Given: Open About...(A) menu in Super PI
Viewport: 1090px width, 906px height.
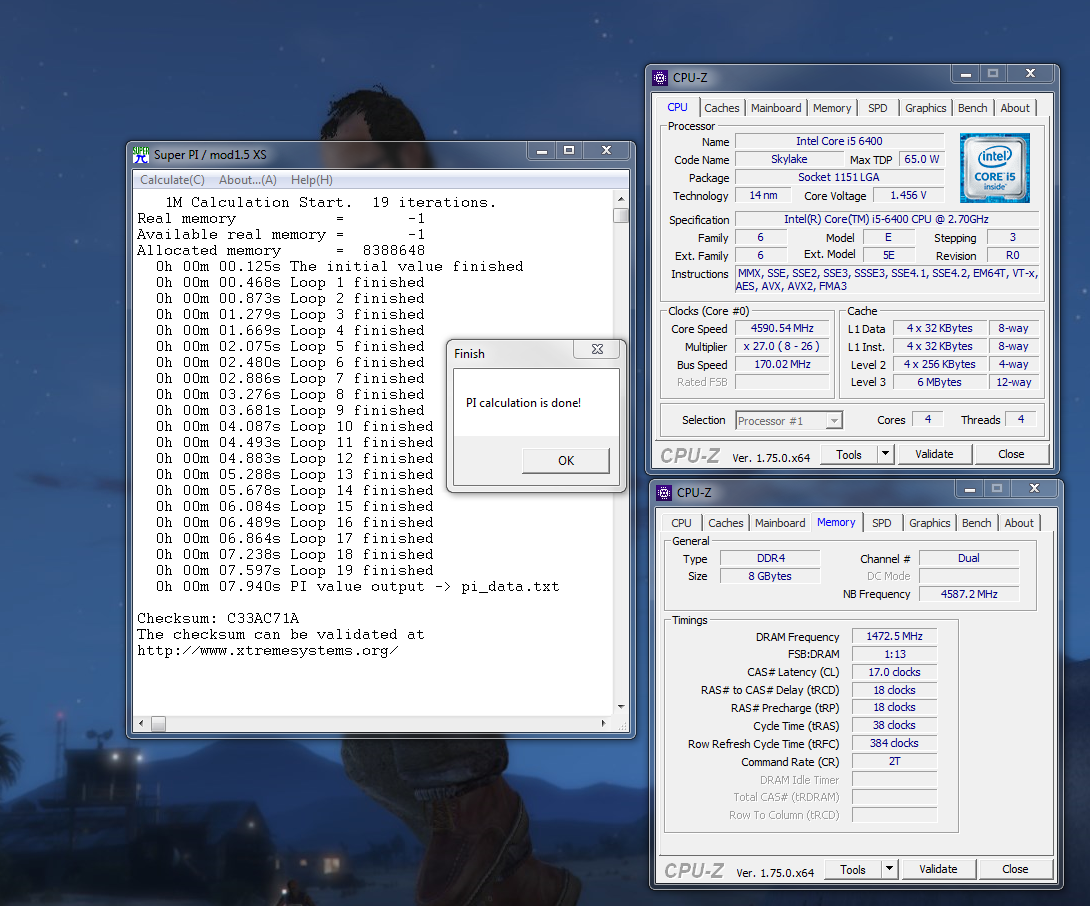Looking at the screenshot, I should [247, 179].
